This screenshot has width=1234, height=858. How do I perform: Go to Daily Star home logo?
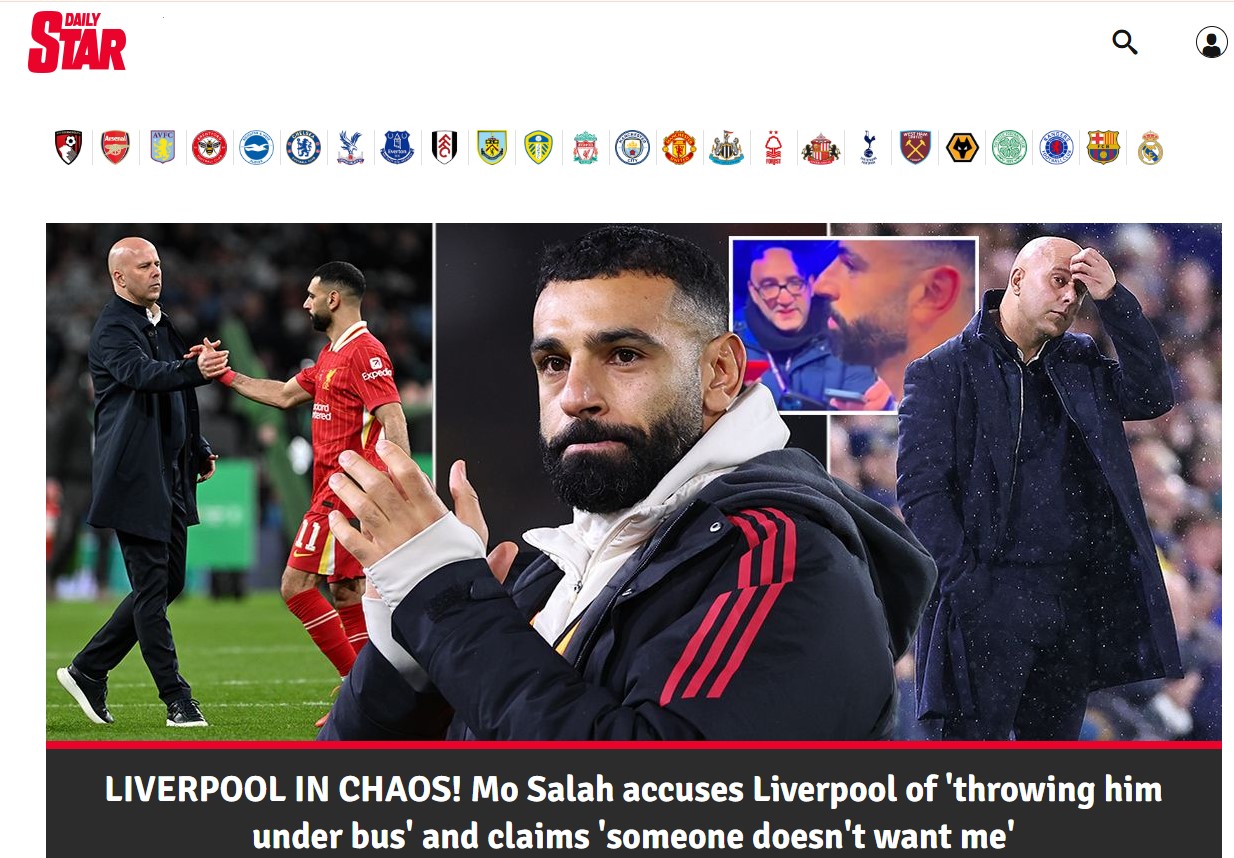pyautogui.click(x=77, y=42)
